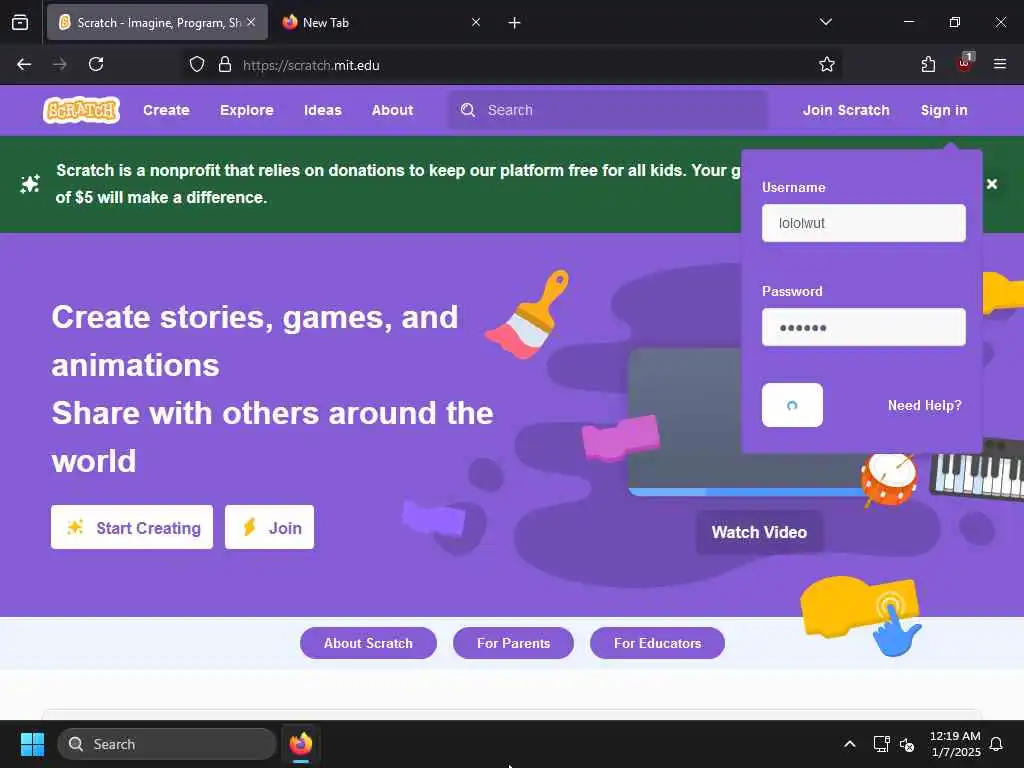Click the site security padlock icon
The height and width of the screenshot is (768, 1024).
225,65
